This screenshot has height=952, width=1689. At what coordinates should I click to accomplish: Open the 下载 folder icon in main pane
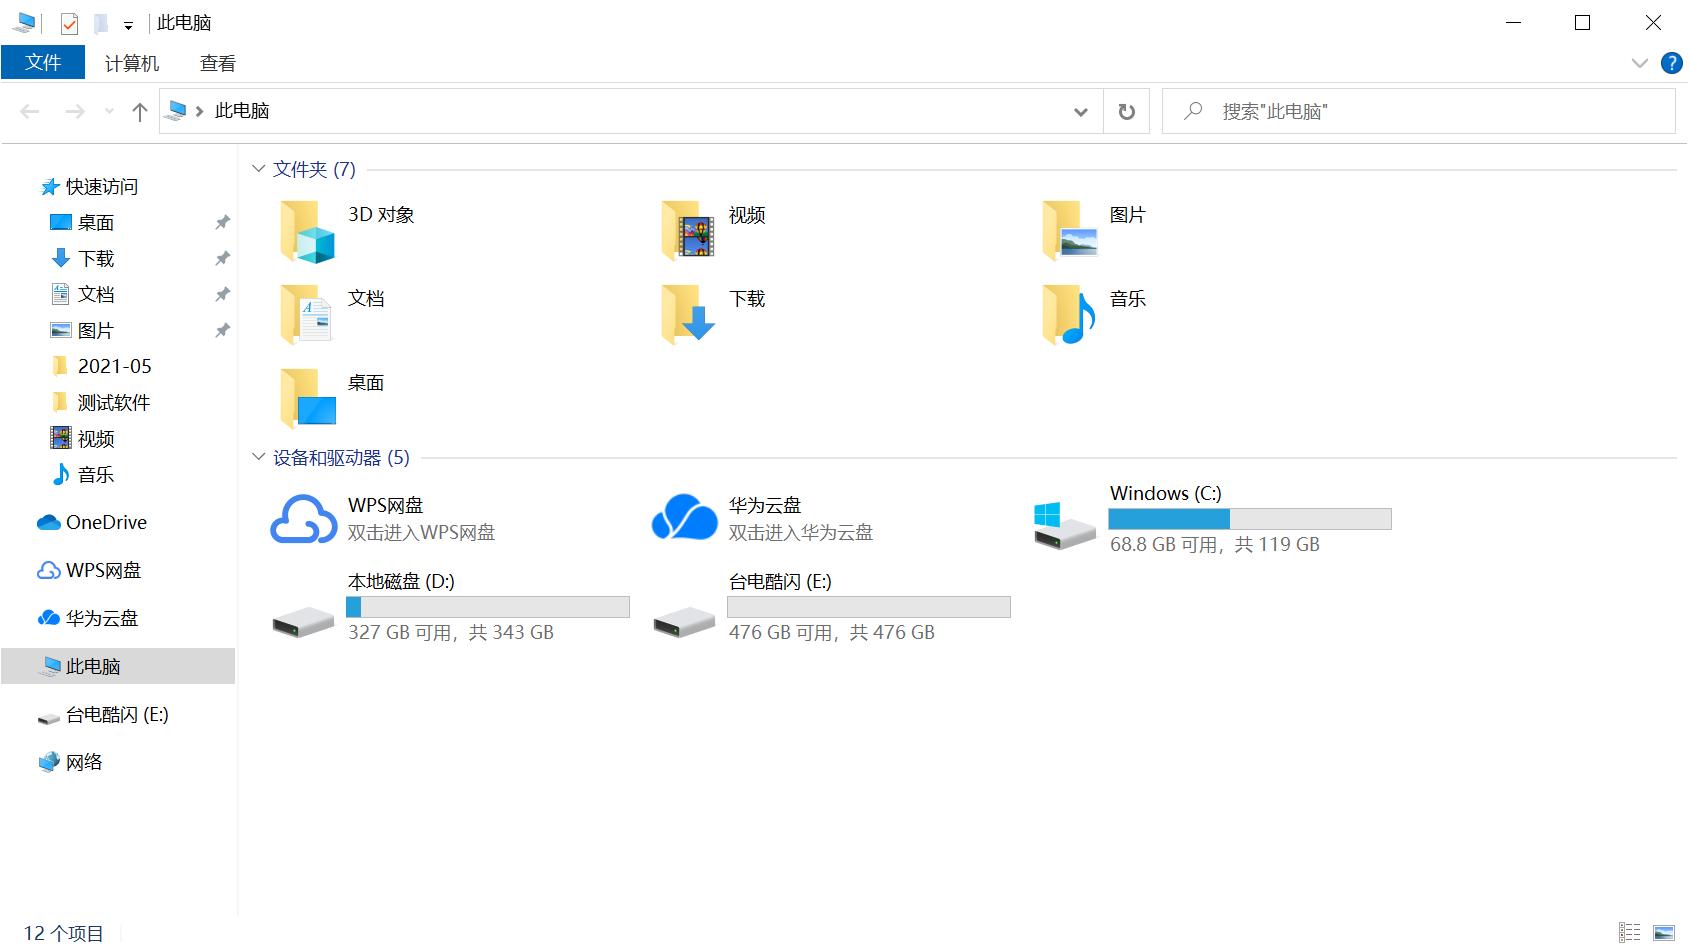[688, 315]
